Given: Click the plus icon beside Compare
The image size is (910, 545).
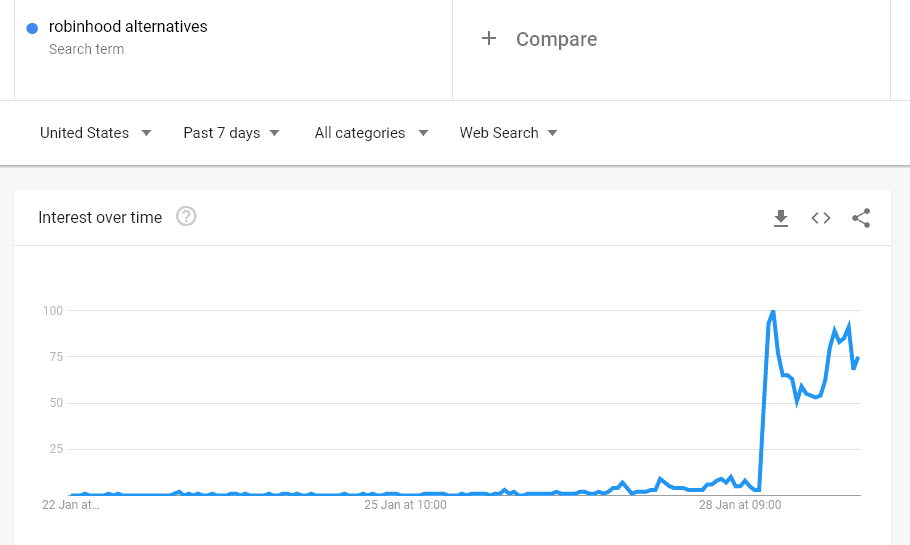Looking at the screenshot, I should (489, 39).
